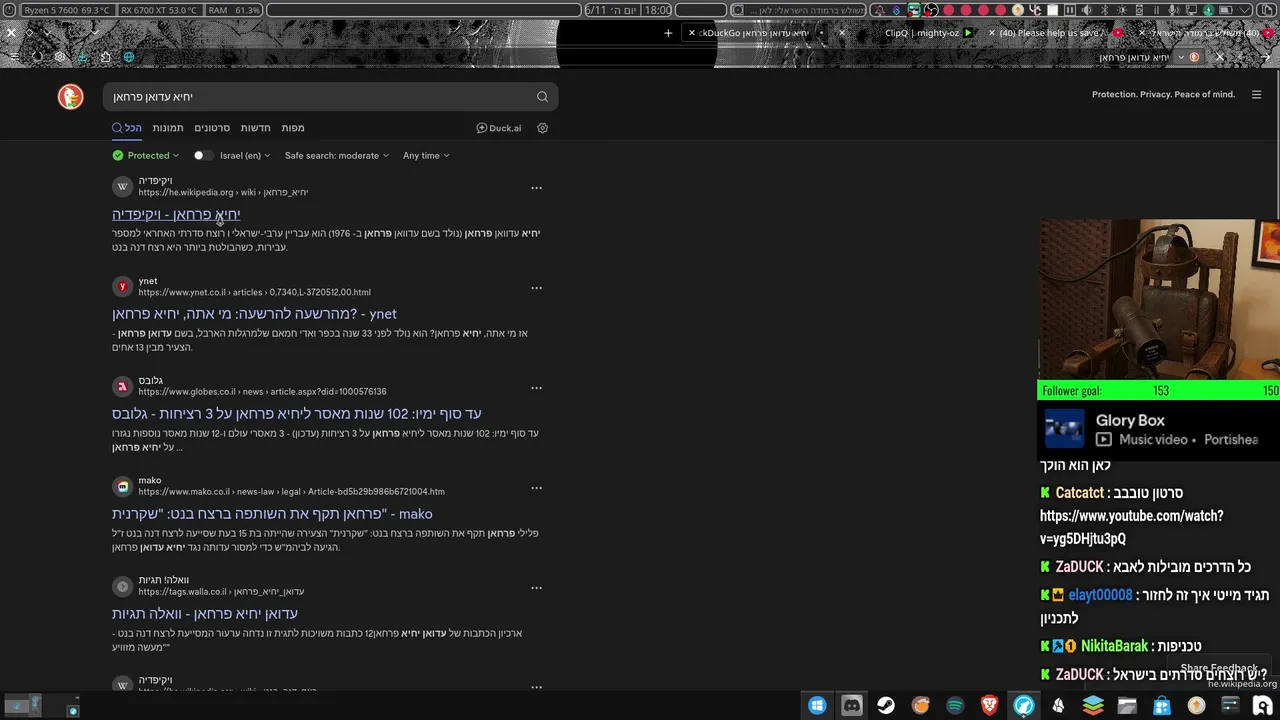Click the Follower goal progress bar
Image resolution: width=1280 pixels, height=720 pixels.
click(1159, 391)
